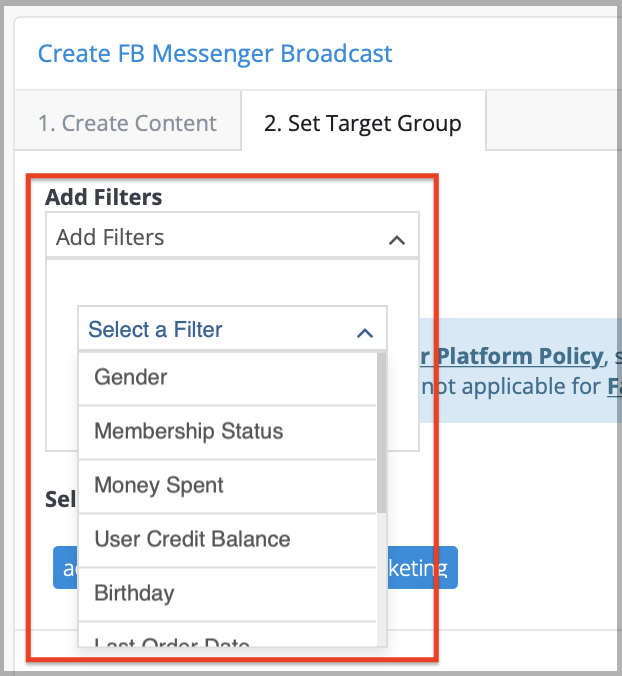Screen dimensions: 622x676
Task: Select the User Credit Balance filter
Action: (x=228, y=540)
